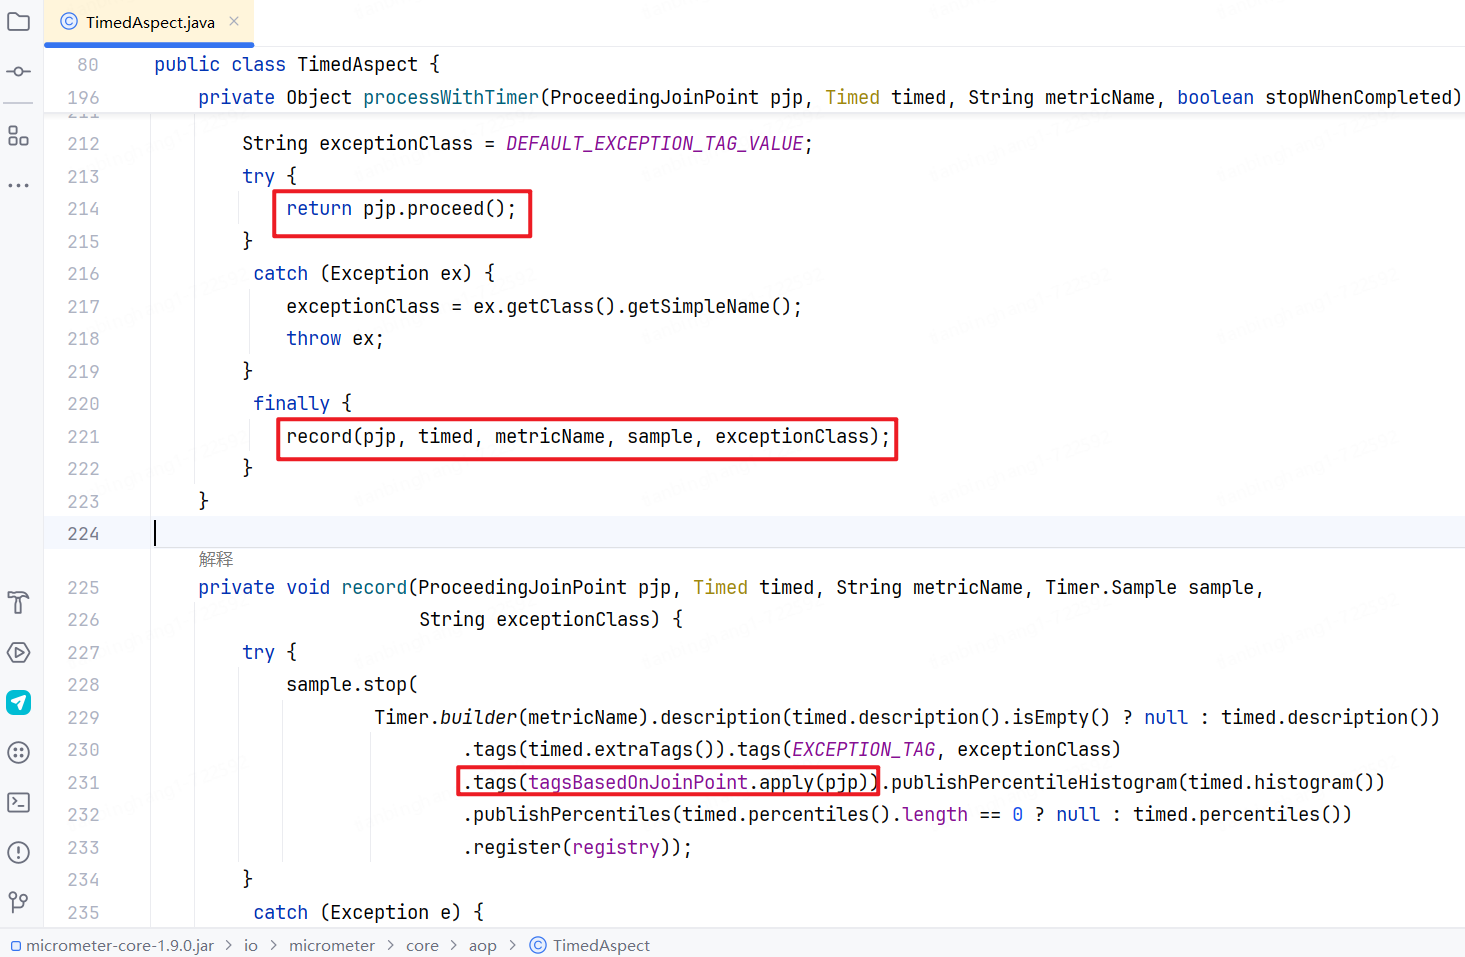Click the More tool windows ellipsis

click(19, 186)
